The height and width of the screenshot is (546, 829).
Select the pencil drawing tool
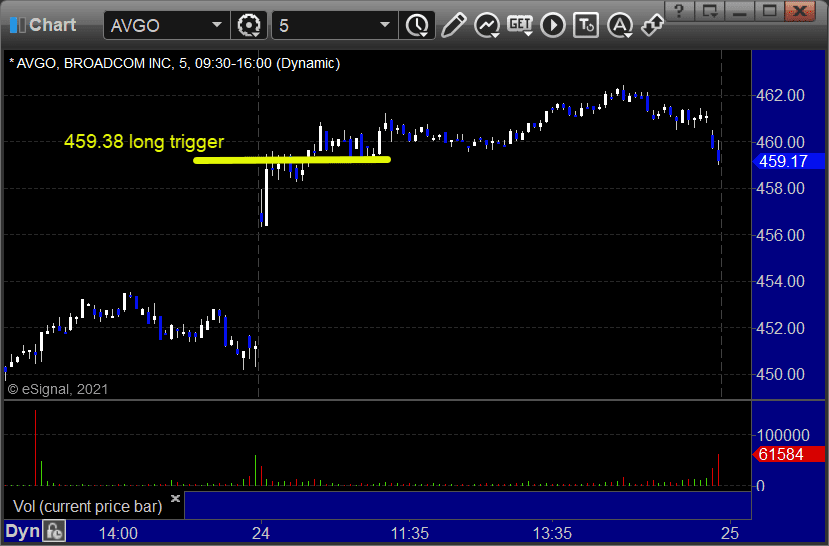[454, 25]
